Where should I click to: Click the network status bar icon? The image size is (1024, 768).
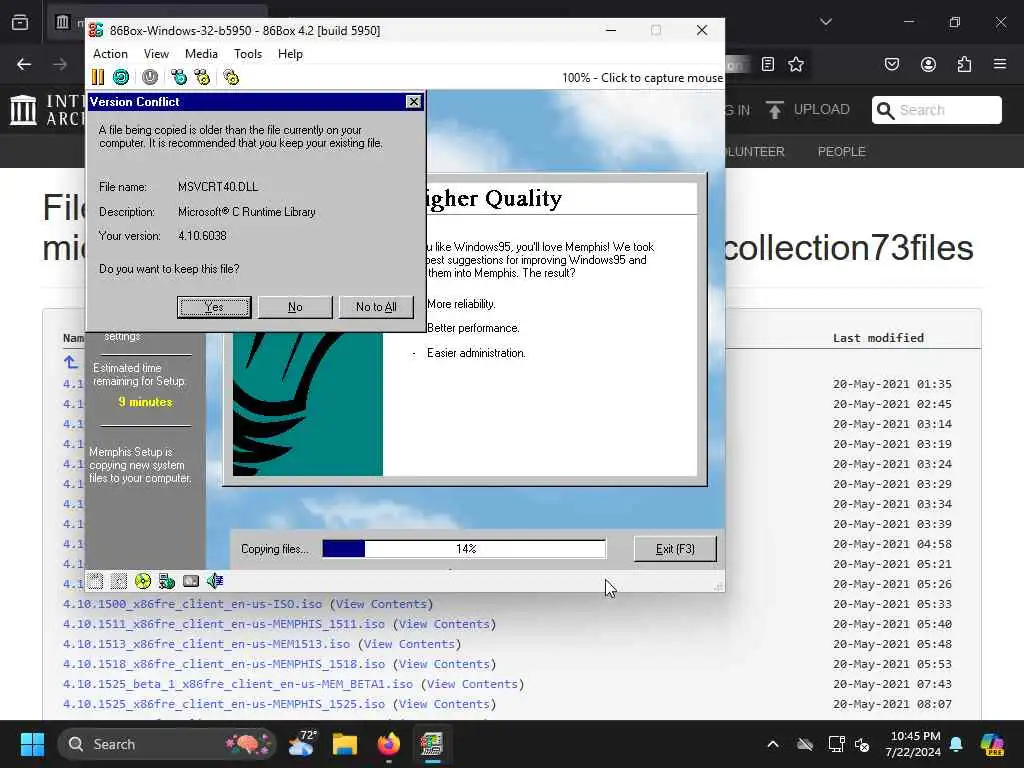point(167,581)
